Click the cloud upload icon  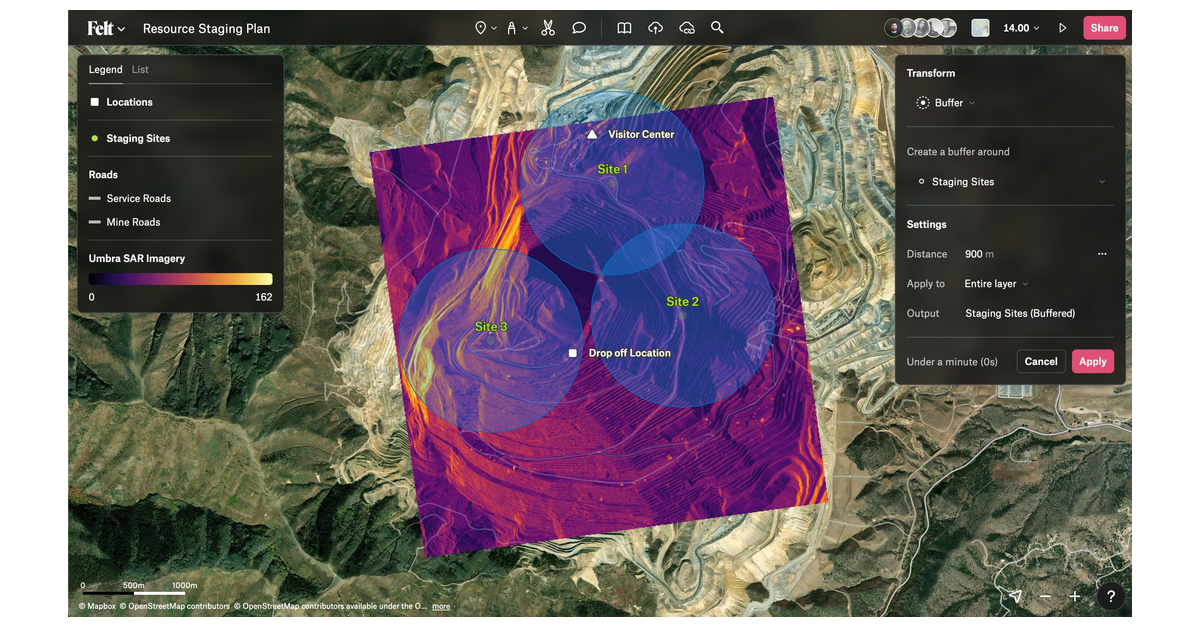[655, 28]
